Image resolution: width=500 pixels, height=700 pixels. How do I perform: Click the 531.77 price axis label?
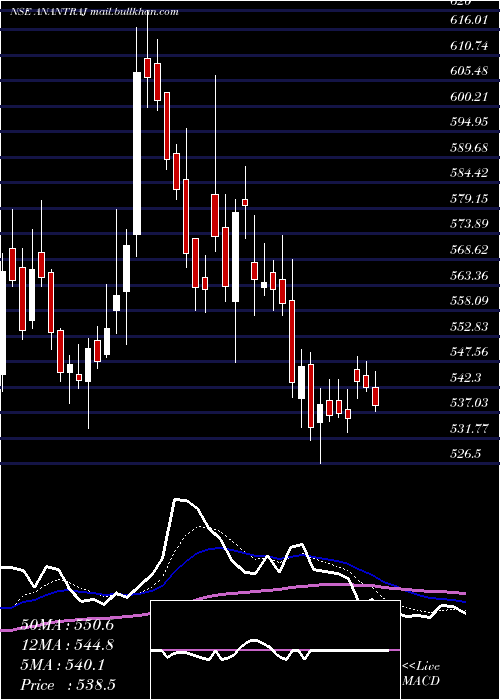[470, 429]
